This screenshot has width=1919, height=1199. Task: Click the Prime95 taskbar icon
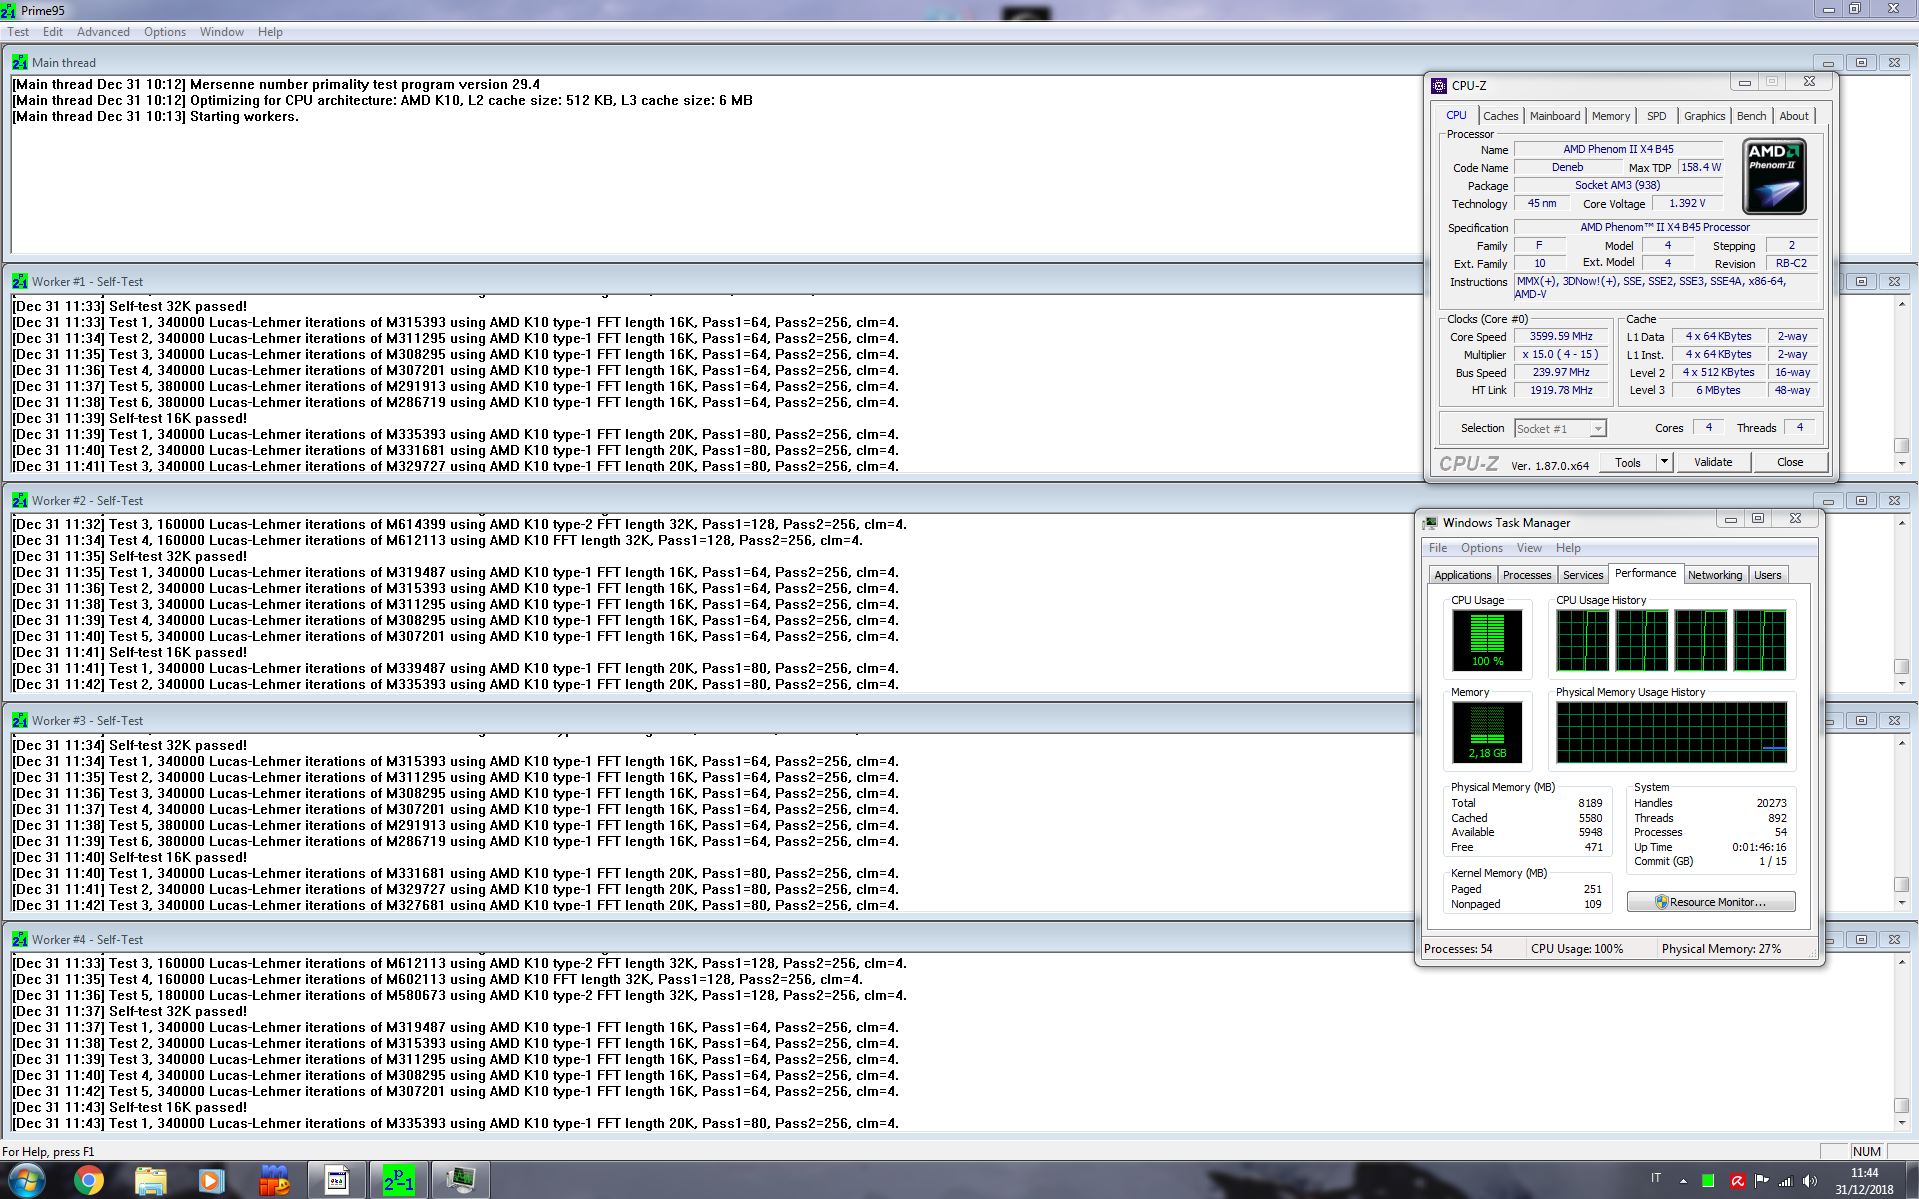click(x=398, y=1181)
